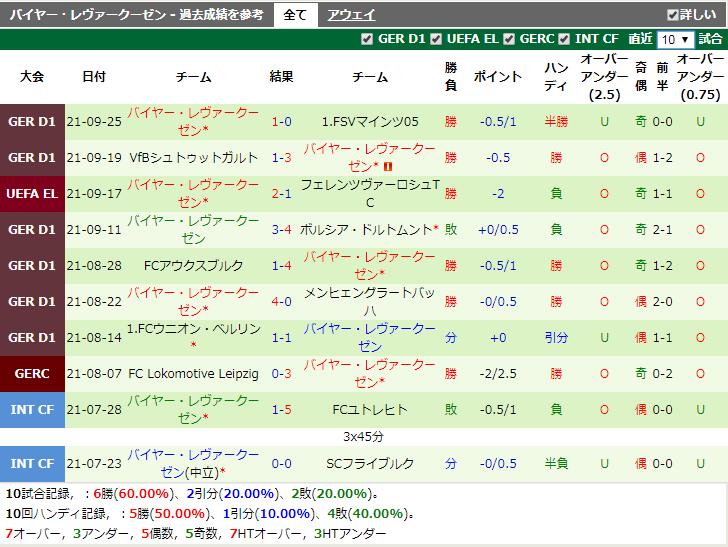Viewport: 728px width, 547px height.
Task: Open フェレンツヴァーロシュTC team link
Action: 370,194
